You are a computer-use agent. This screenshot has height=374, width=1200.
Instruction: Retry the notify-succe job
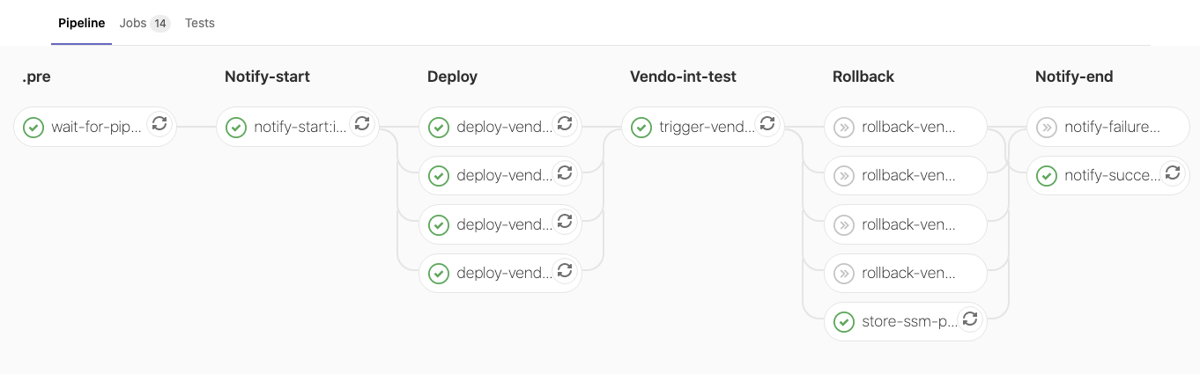pyautogui.click(x=1172, y=172)
